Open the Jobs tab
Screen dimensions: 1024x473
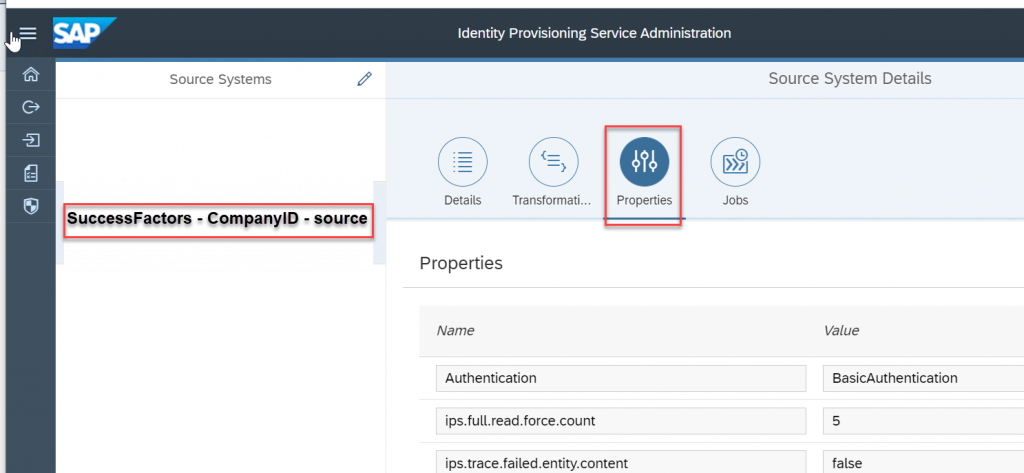(x=735, y=173)
